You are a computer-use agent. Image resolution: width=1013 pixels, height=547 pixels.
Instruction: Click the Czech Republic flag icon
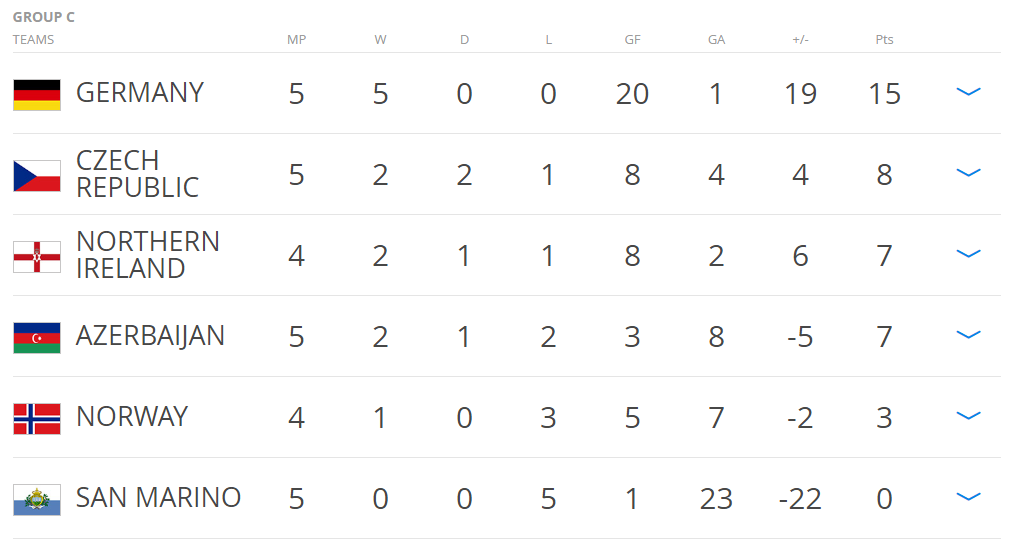pyautogui.click(x=37, y=175)
